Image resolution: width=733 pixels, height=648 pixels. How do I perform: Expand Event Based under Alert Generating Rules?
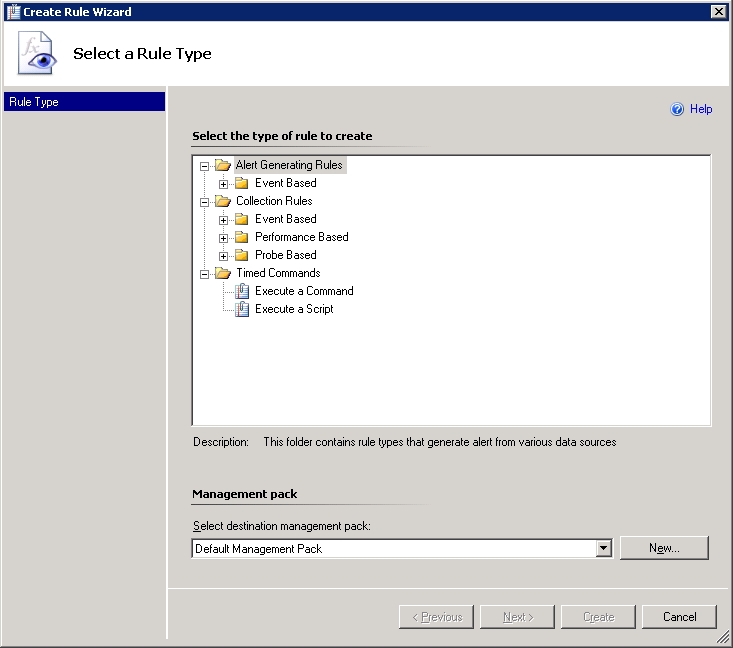[x=223, y=184]
